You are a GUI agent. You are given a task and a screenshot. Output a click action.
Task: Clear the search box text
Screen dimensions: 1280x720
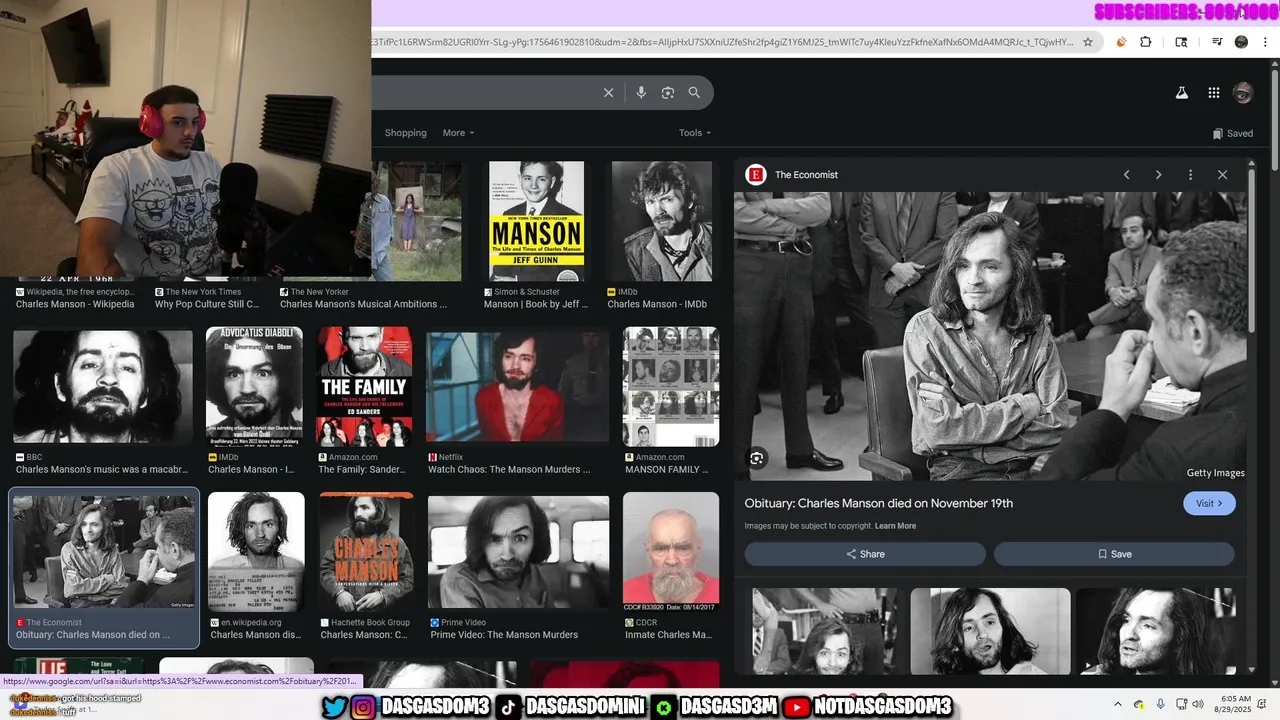(x=608, y=93)
